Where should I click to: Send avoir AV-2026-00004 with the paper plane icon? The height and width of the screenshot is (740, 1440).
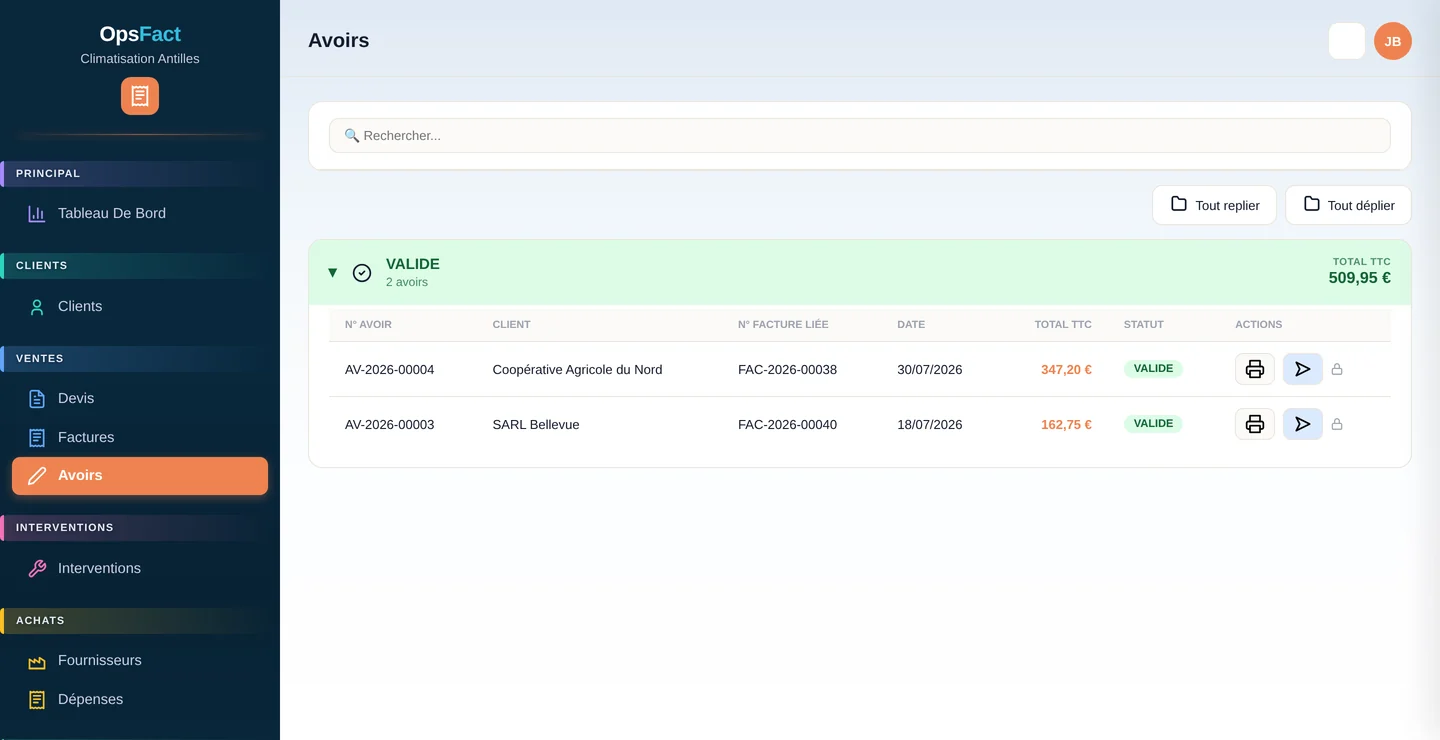click(x=1303, y=369)
